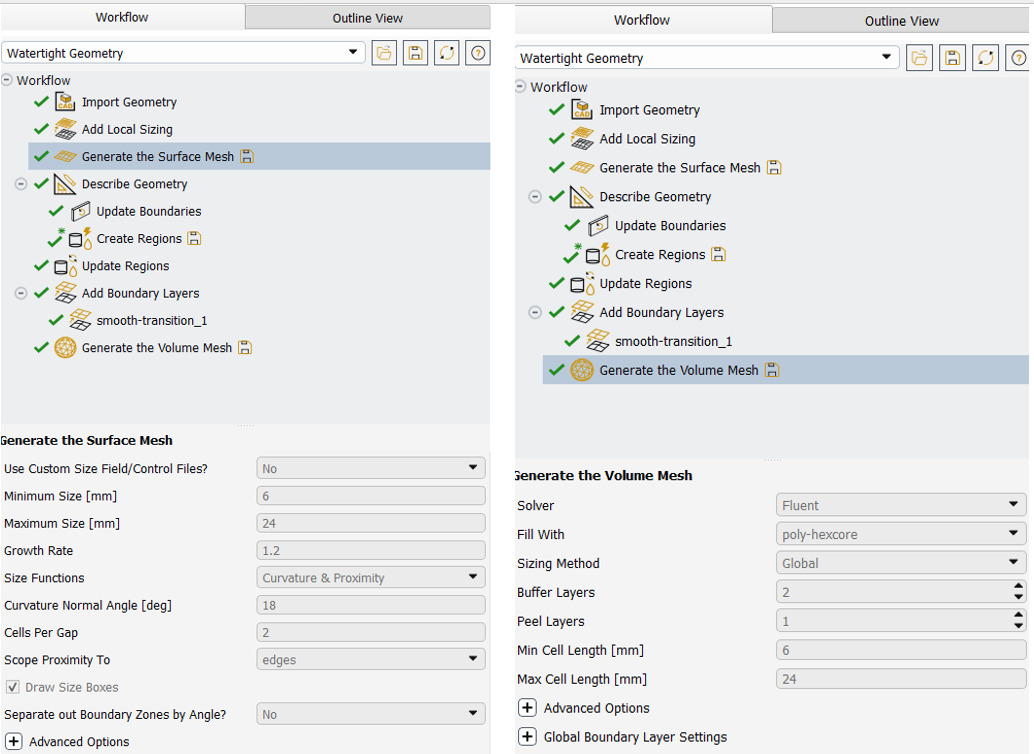Click the Import Geometry CAD icon in left panel
This screenshot has height=754, width=1034.
tap(65, 102)
